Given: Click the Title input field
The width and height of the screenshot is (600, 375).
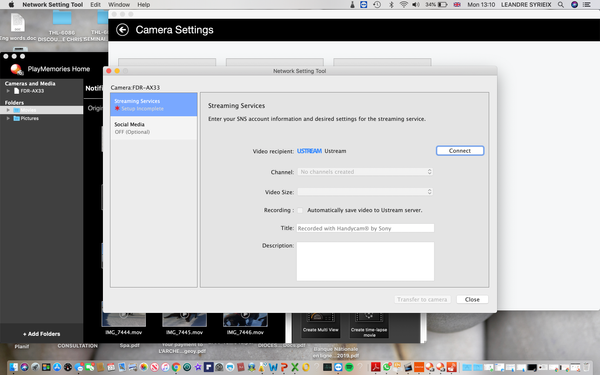Looking at the screenshot, I should coord(365,228).
